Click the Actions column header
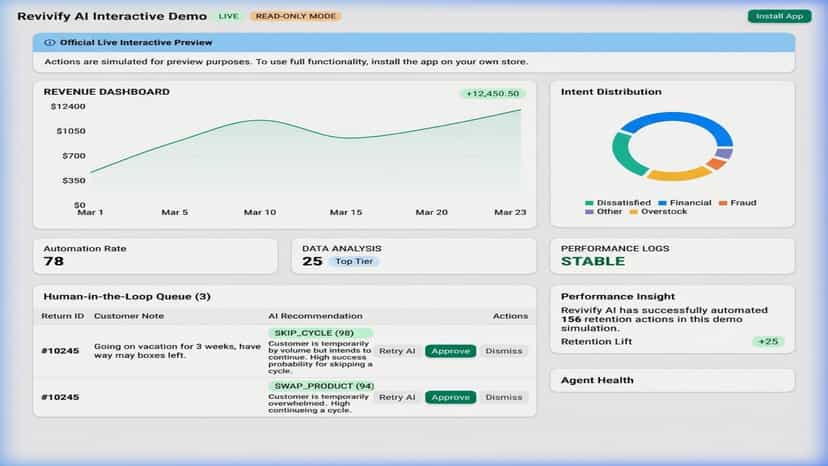This screenshot has width=828, height=466. coord(510,316)
